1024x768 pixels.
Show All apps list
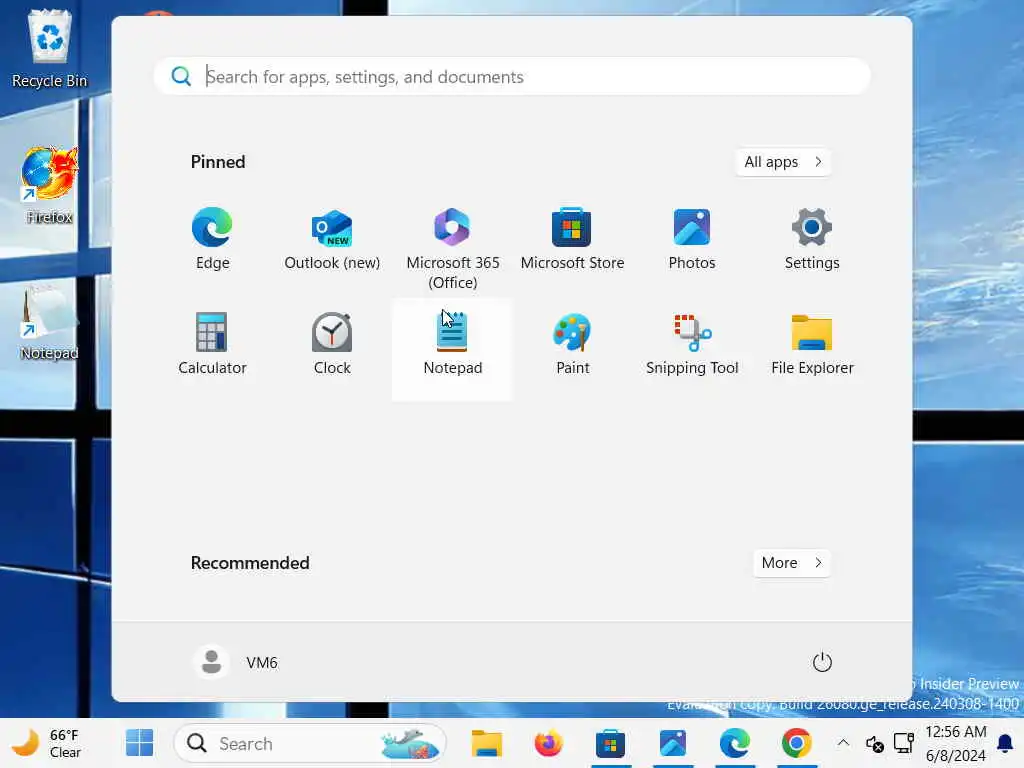(x=783, y=162)
